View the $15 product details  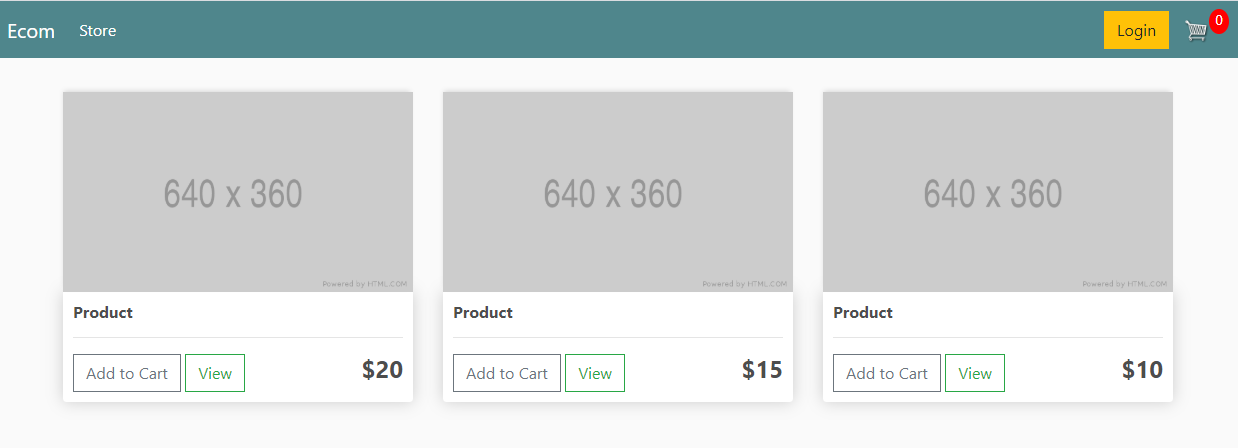[595, 373]
